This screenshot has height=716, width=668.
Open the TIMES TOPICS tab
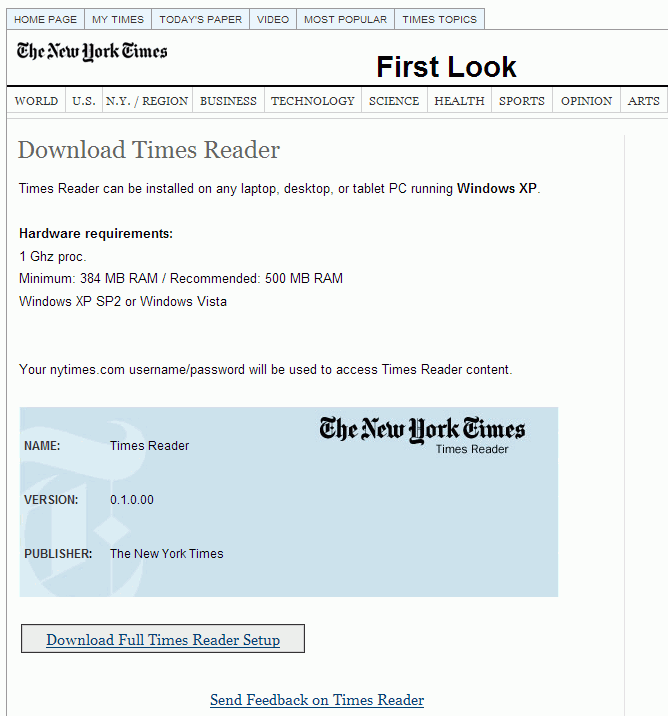[439, 19]
